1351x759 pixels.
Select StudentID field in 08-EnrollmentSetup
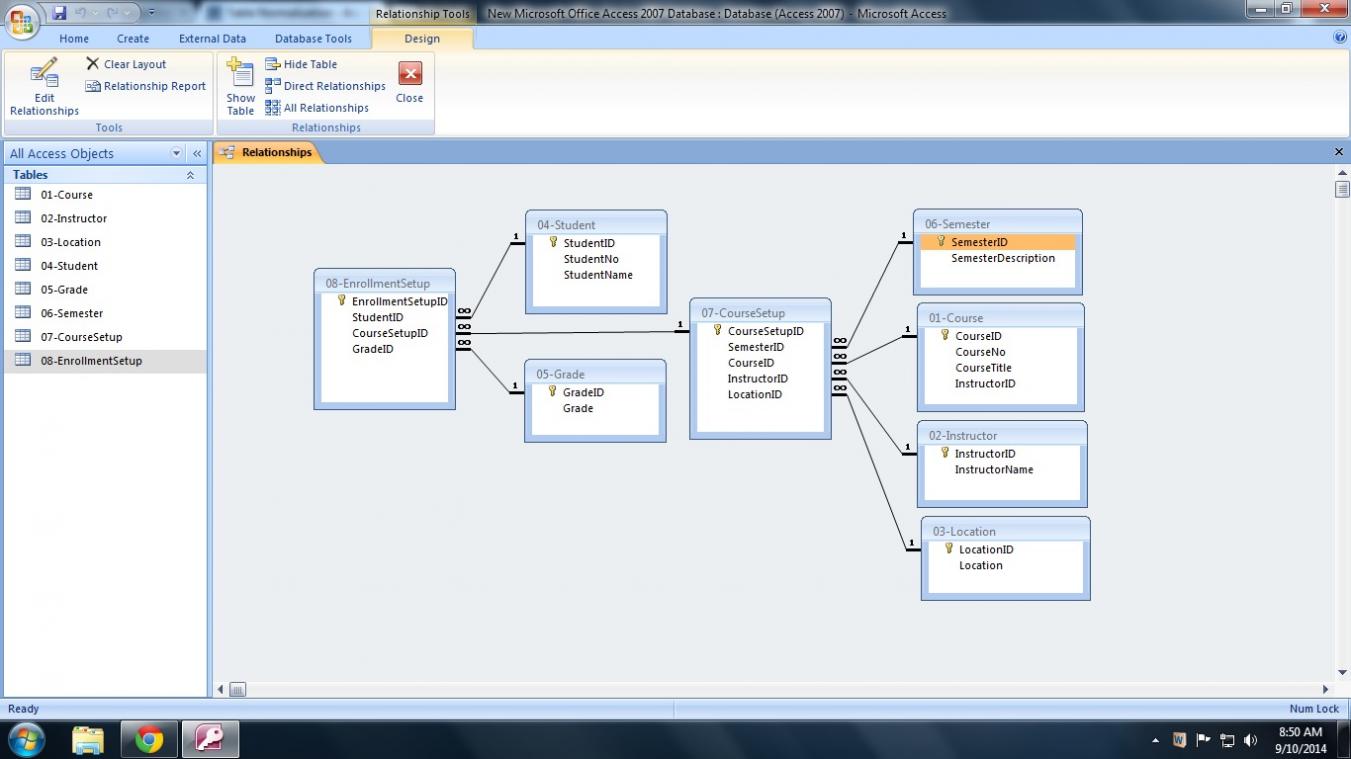click(378, 317)
